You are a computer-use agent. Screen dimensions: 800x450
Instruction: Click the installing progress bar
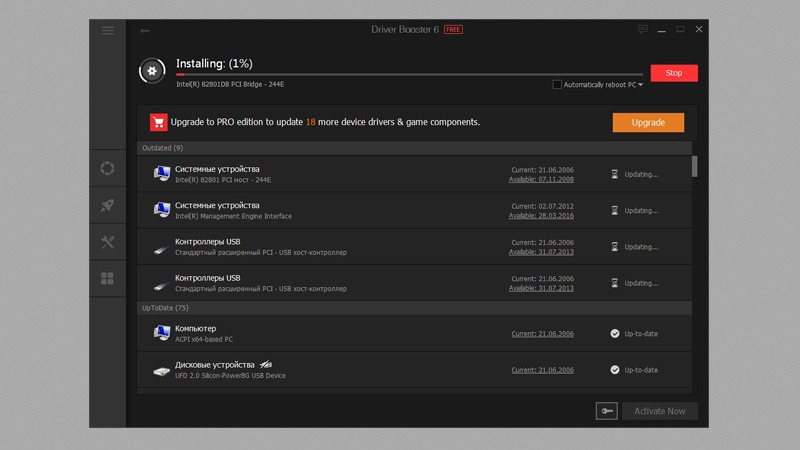(x=409, y=74)
